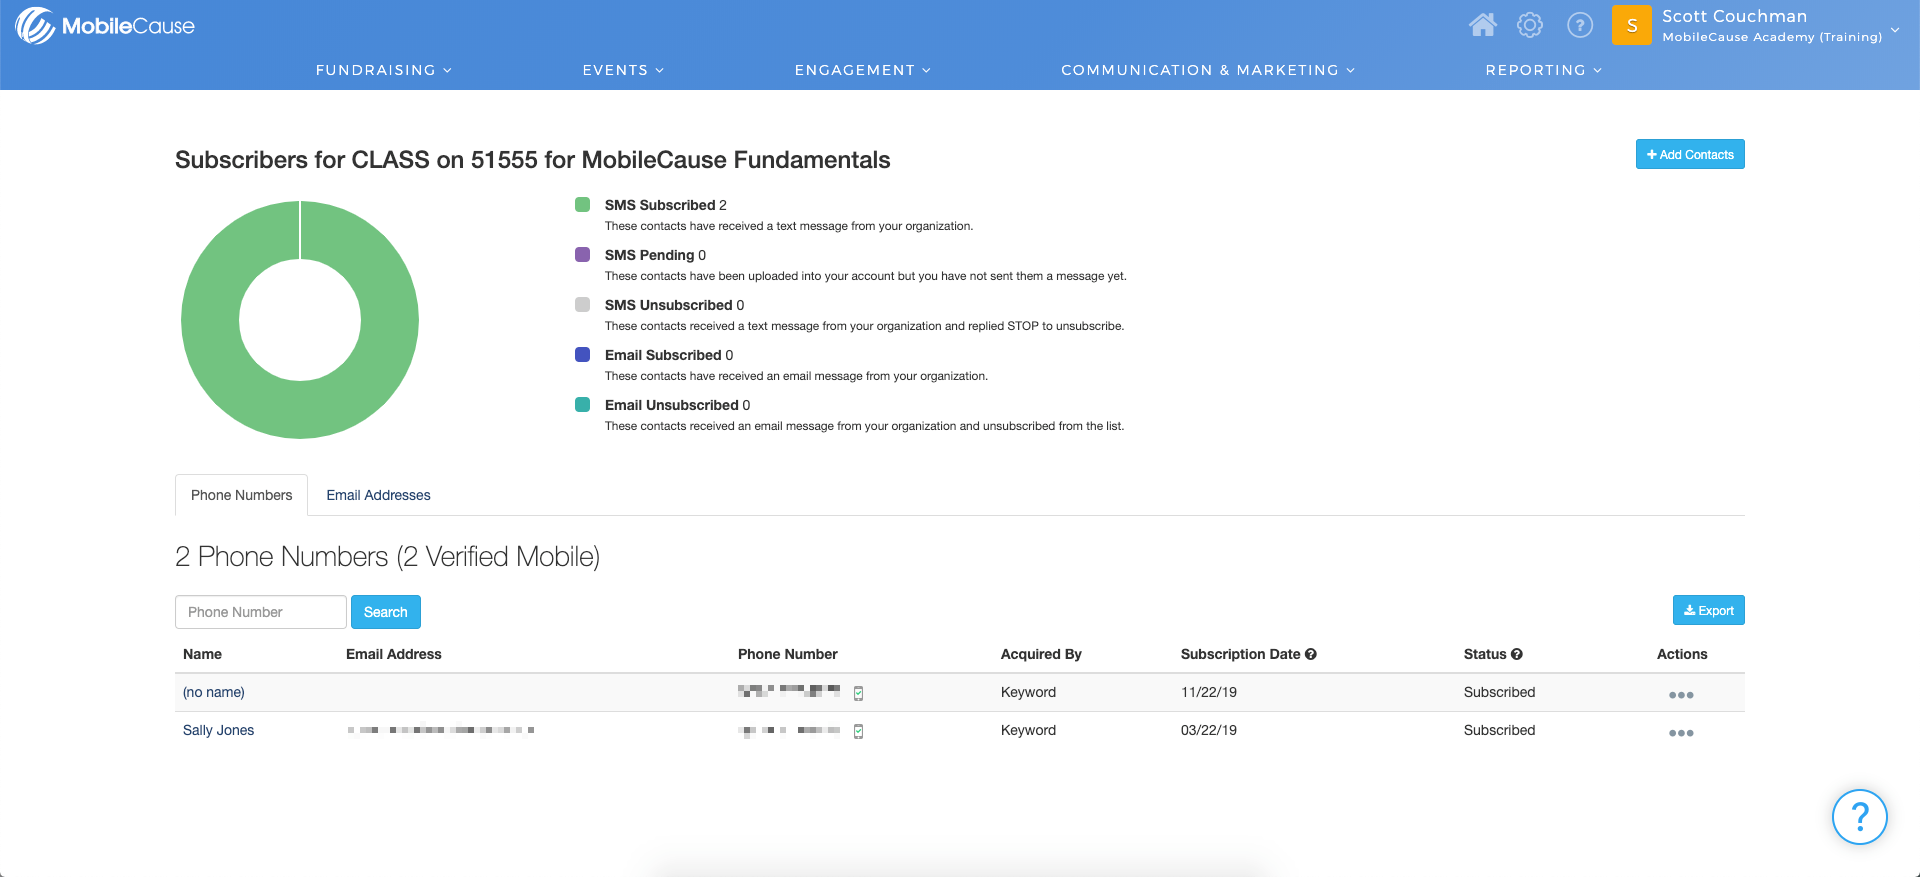The width and height of the screenshot is (1920, 877).
Task: Expand the Scott Couchman account menu
Action: click(x=1781, y=26)
